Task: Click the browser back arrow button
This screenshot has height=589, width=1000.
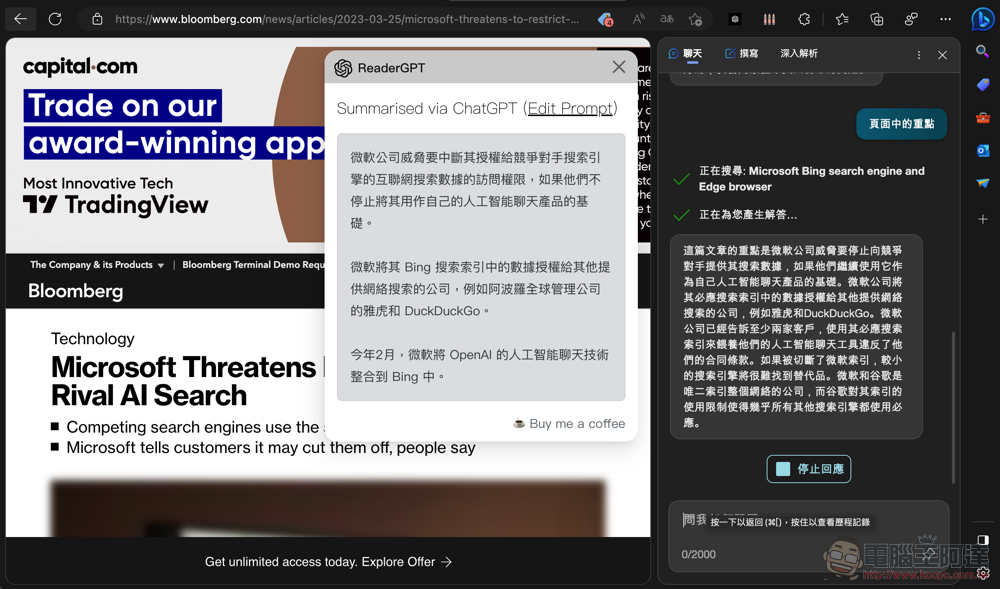Action: [20, 19]
